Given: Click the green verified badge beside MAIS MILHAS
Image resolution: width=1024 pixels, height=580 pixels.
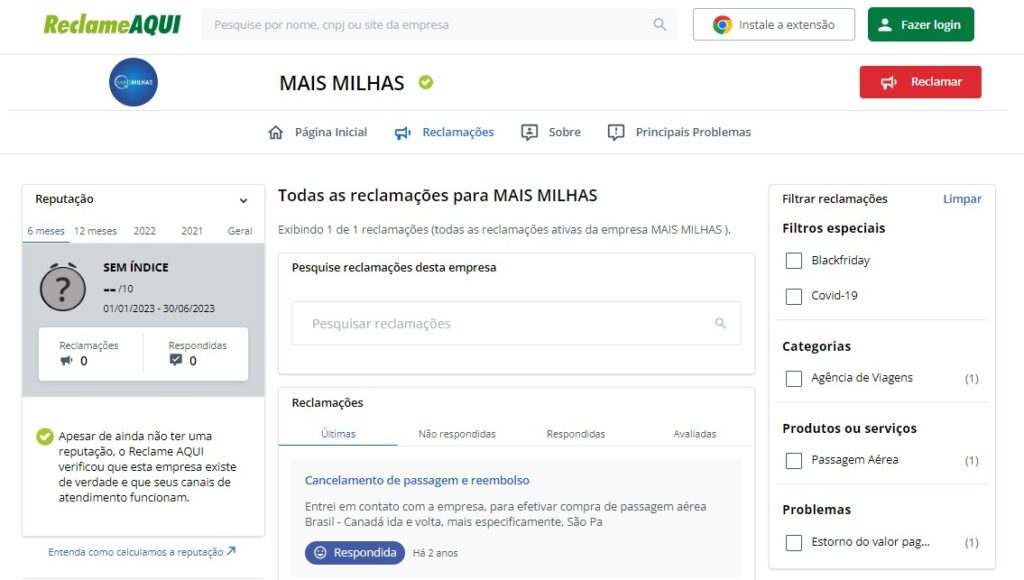Looking at the screenshot, I should tap(426, 82).
